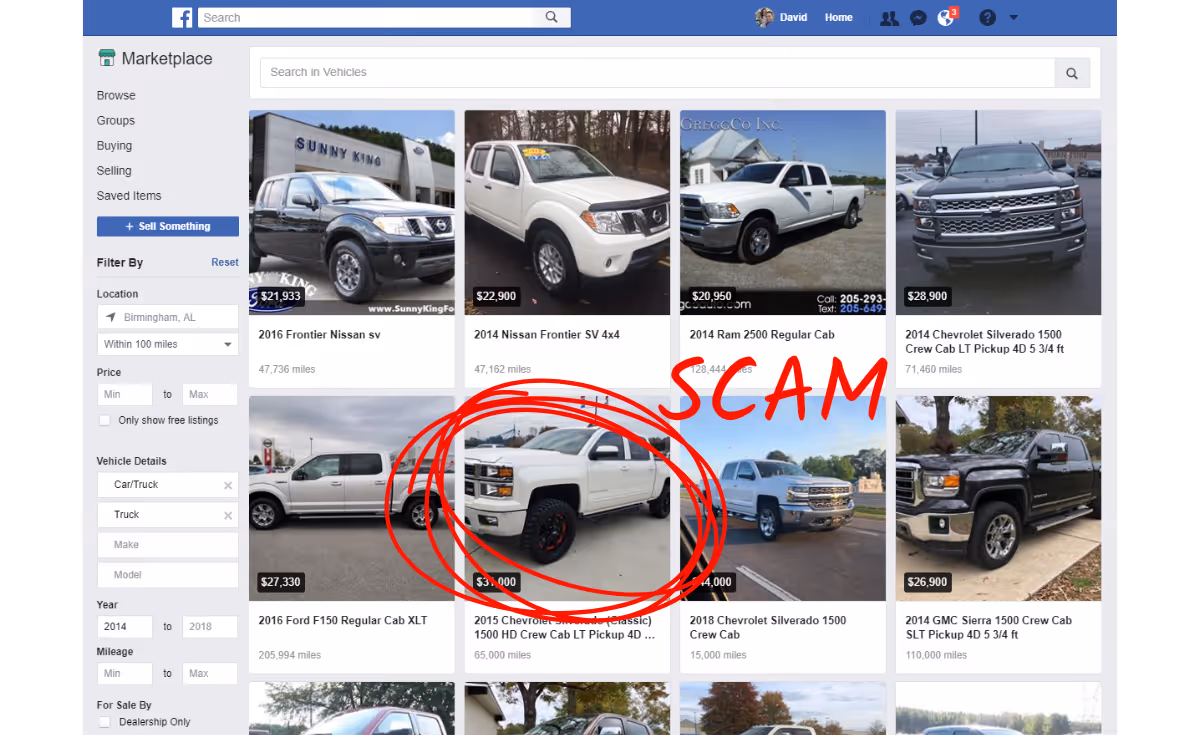Open Selling in Marketplace sidebar
This screenshot has width=1200, height=750.
[114, 171]
